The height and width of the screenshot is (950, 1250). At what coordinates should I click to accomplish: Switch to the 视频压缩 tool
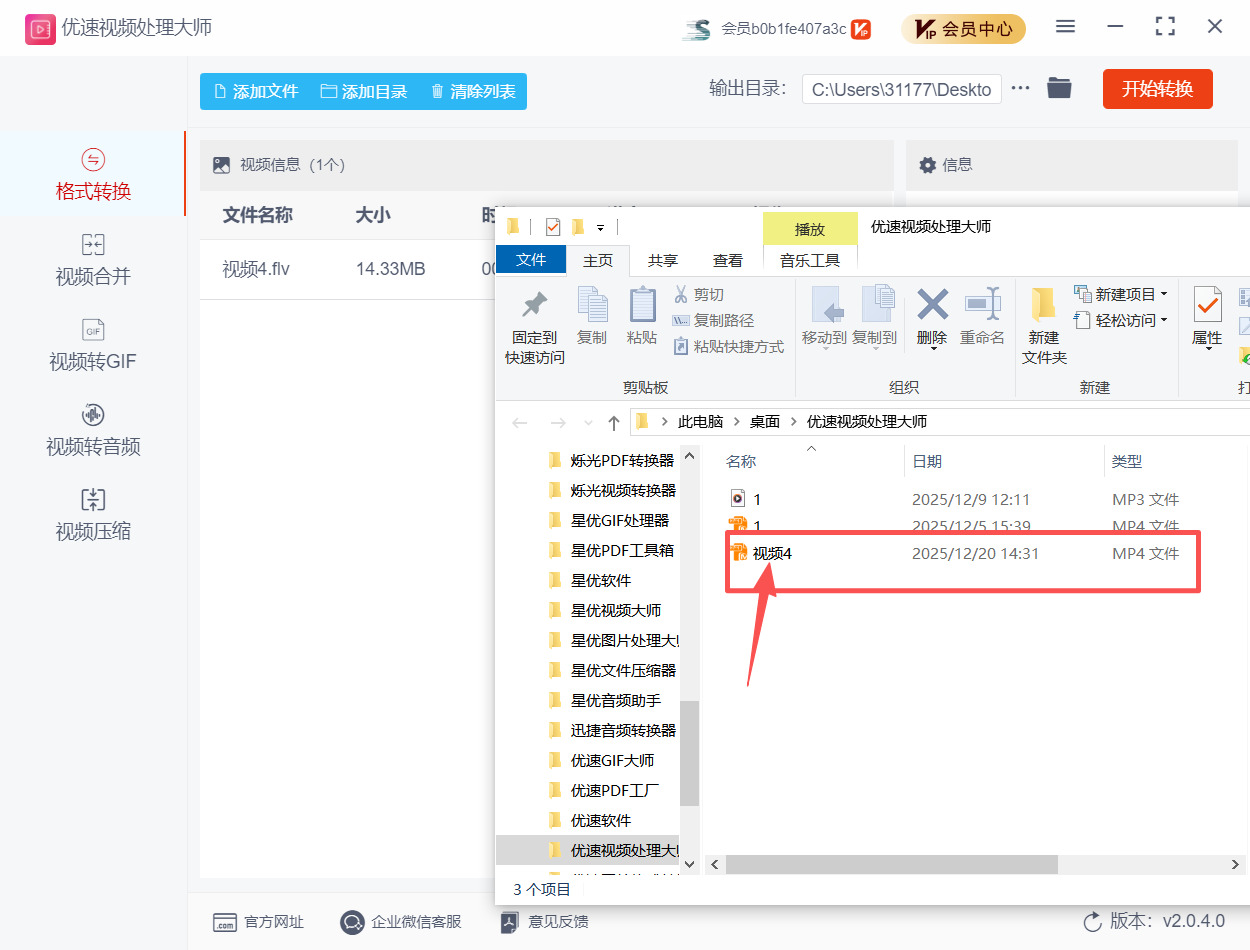[92, 515]
